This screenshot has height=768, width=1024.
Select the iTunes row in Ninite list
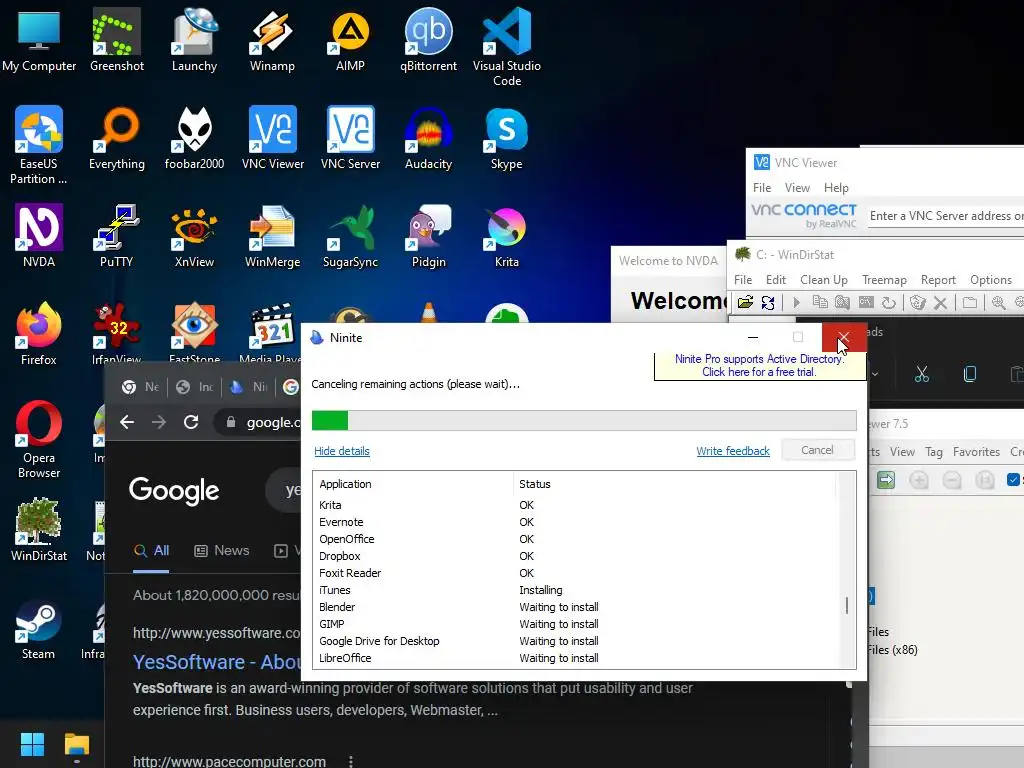tap(575, 590)
